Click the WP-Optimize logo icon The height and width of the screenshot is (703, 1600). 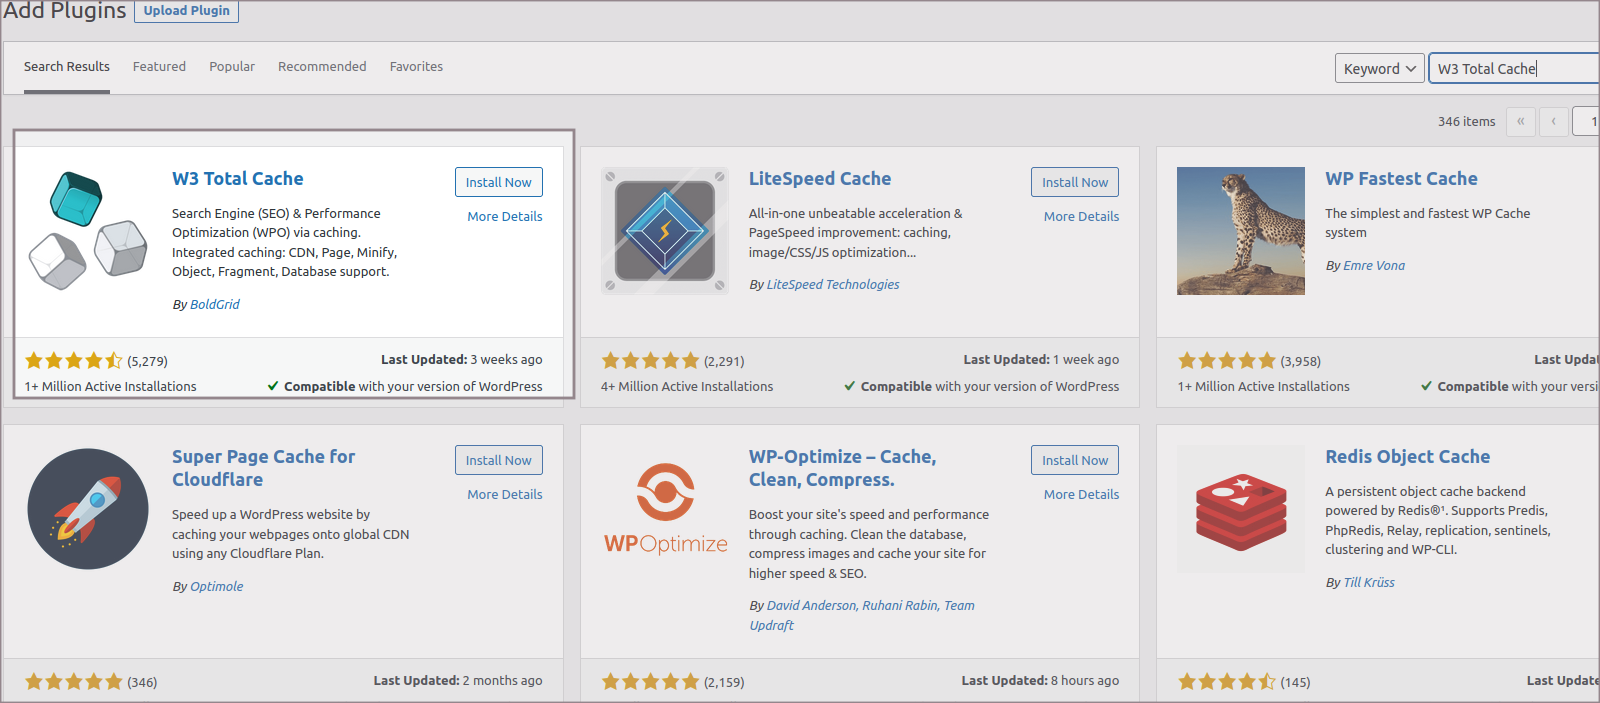coord(664,509)
